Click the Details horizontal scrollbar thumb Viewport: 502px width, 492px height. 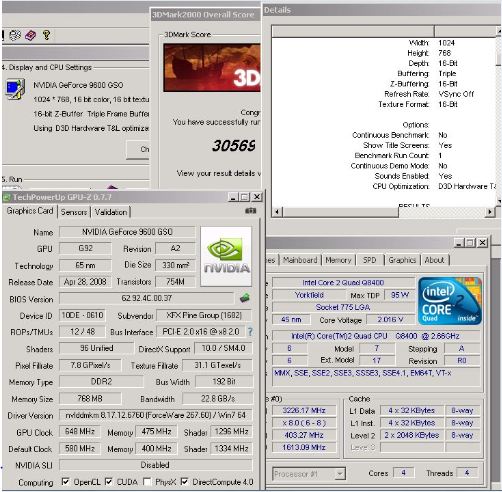[x=340, y=212]
